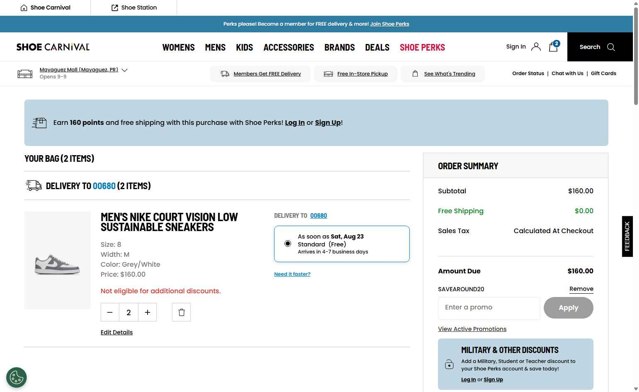This screenshot has width=639, height=392.
Task: Click Edit Details link
Action: (x=117, y=333)
